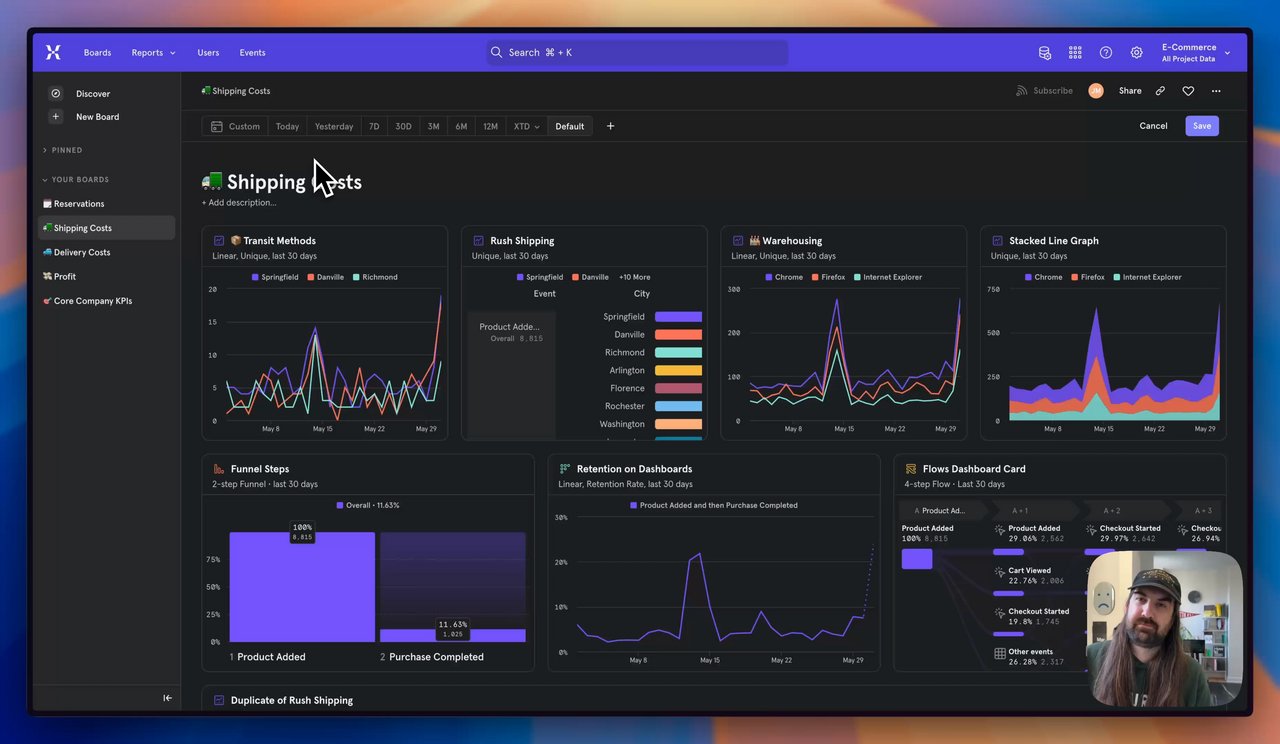Click Danville legend swatch in Rush Shipping
The height and width of the screenshot is (744, 1280).
[575, 277]
